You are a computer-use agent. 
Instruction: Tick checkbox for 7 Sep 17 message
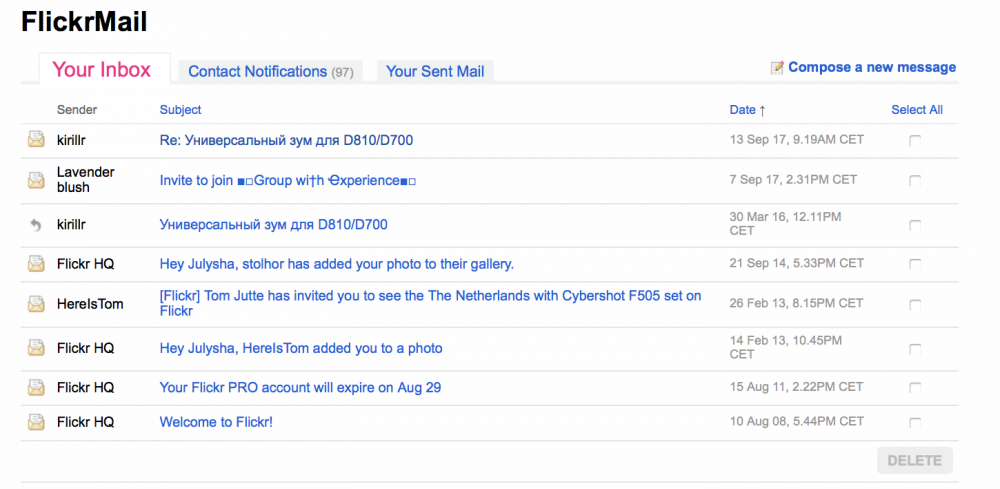[x=915, y=181]
